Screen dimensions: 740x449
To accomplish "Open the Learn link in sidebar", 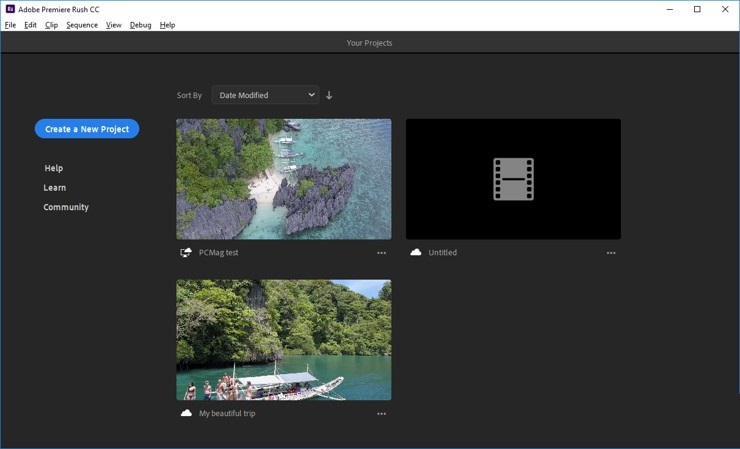I will point(55,187).
